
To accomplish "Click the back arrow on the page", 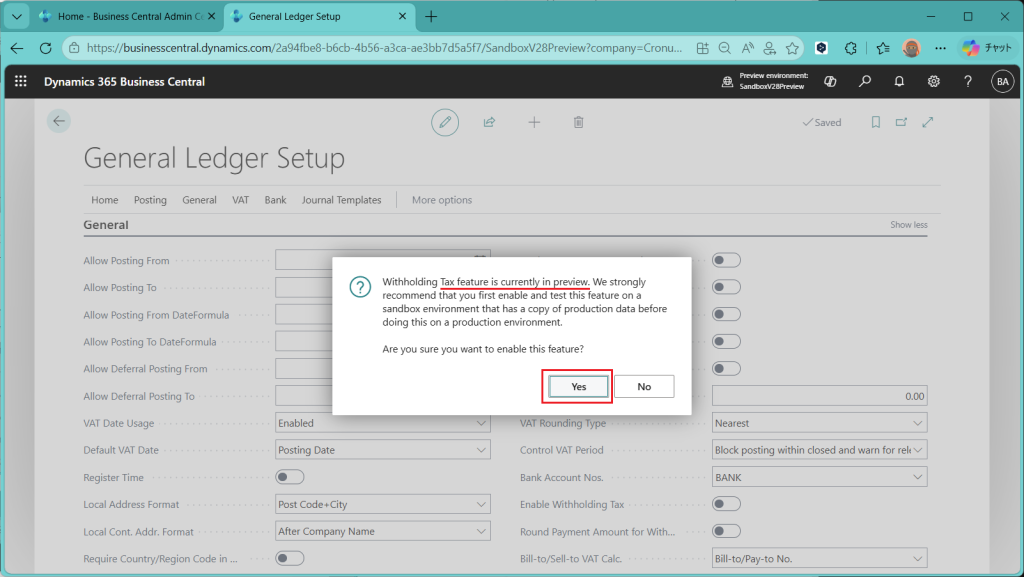I will tap(59, 121).
